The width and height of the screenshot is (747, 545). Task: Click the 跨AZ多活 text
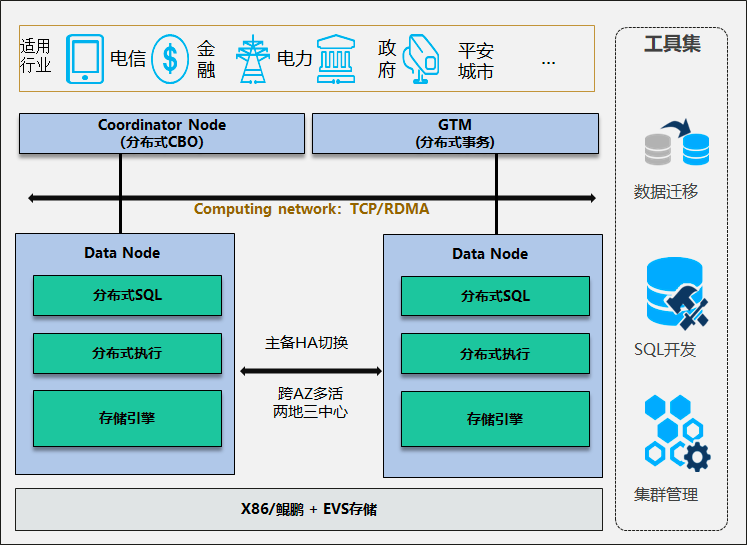pyautogui.click(x=310, y=394)
